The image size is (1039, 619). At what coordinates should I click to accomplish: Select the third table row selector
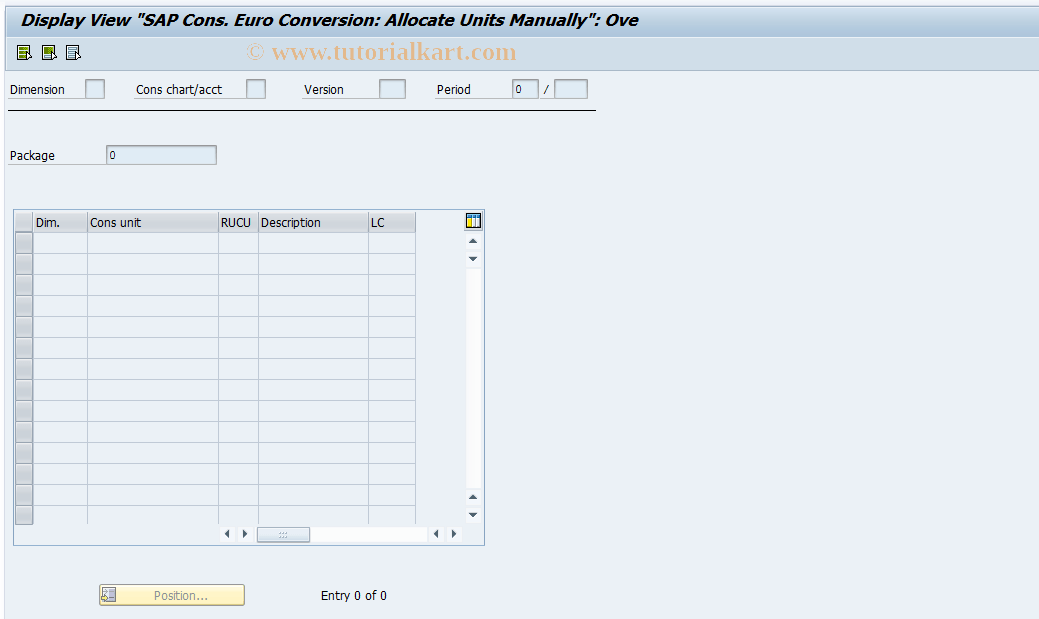point(23,284)
